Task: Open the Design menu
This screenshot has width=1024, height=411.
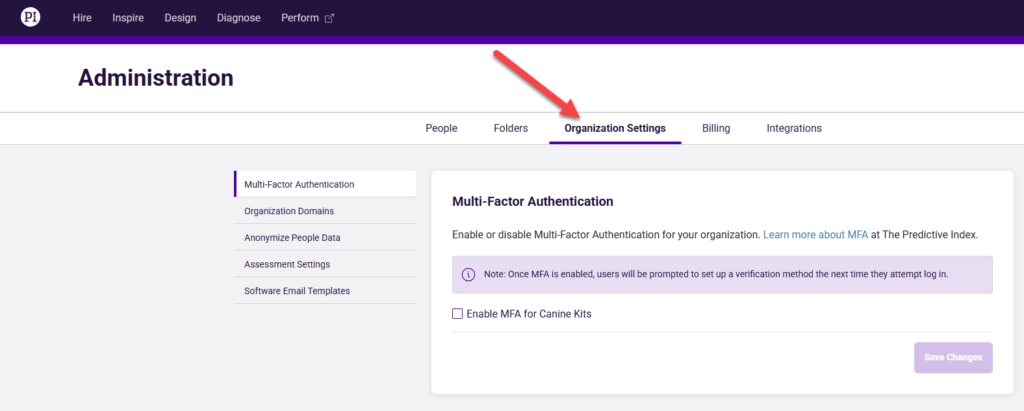Action: (180, 18)
